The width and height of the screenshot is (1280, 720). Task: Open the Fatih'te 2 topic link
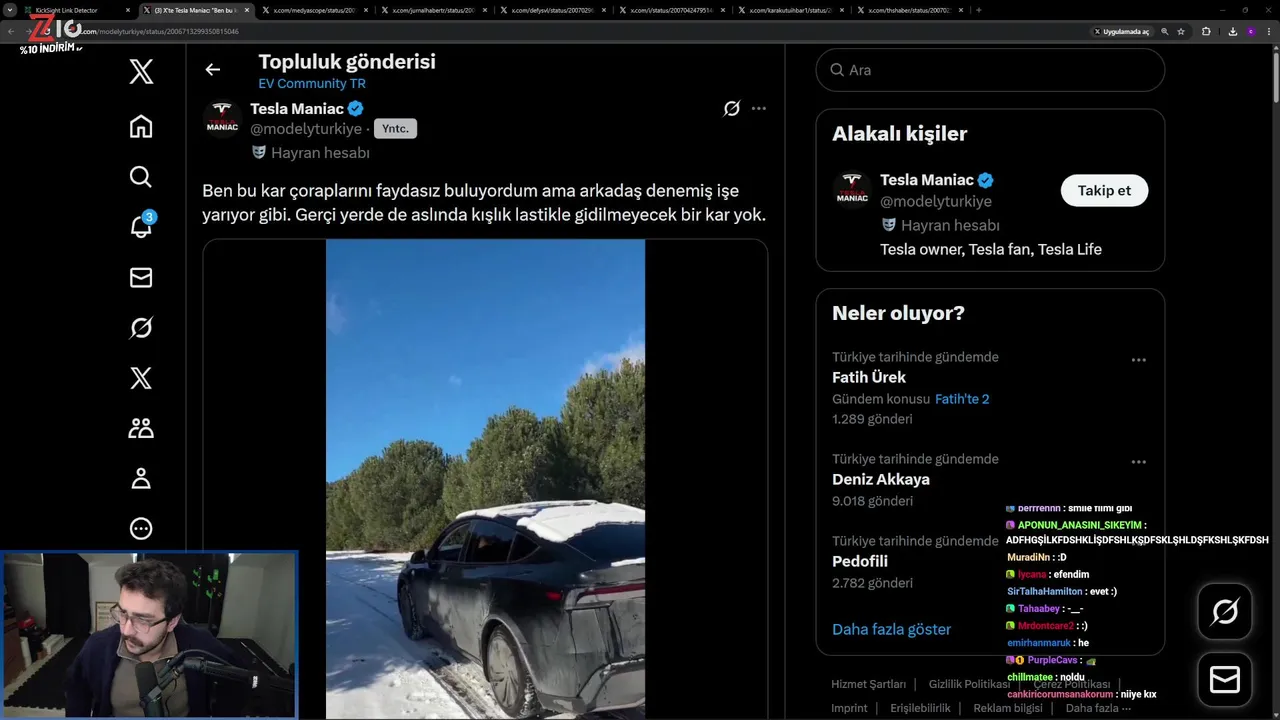tap(962, 399)
